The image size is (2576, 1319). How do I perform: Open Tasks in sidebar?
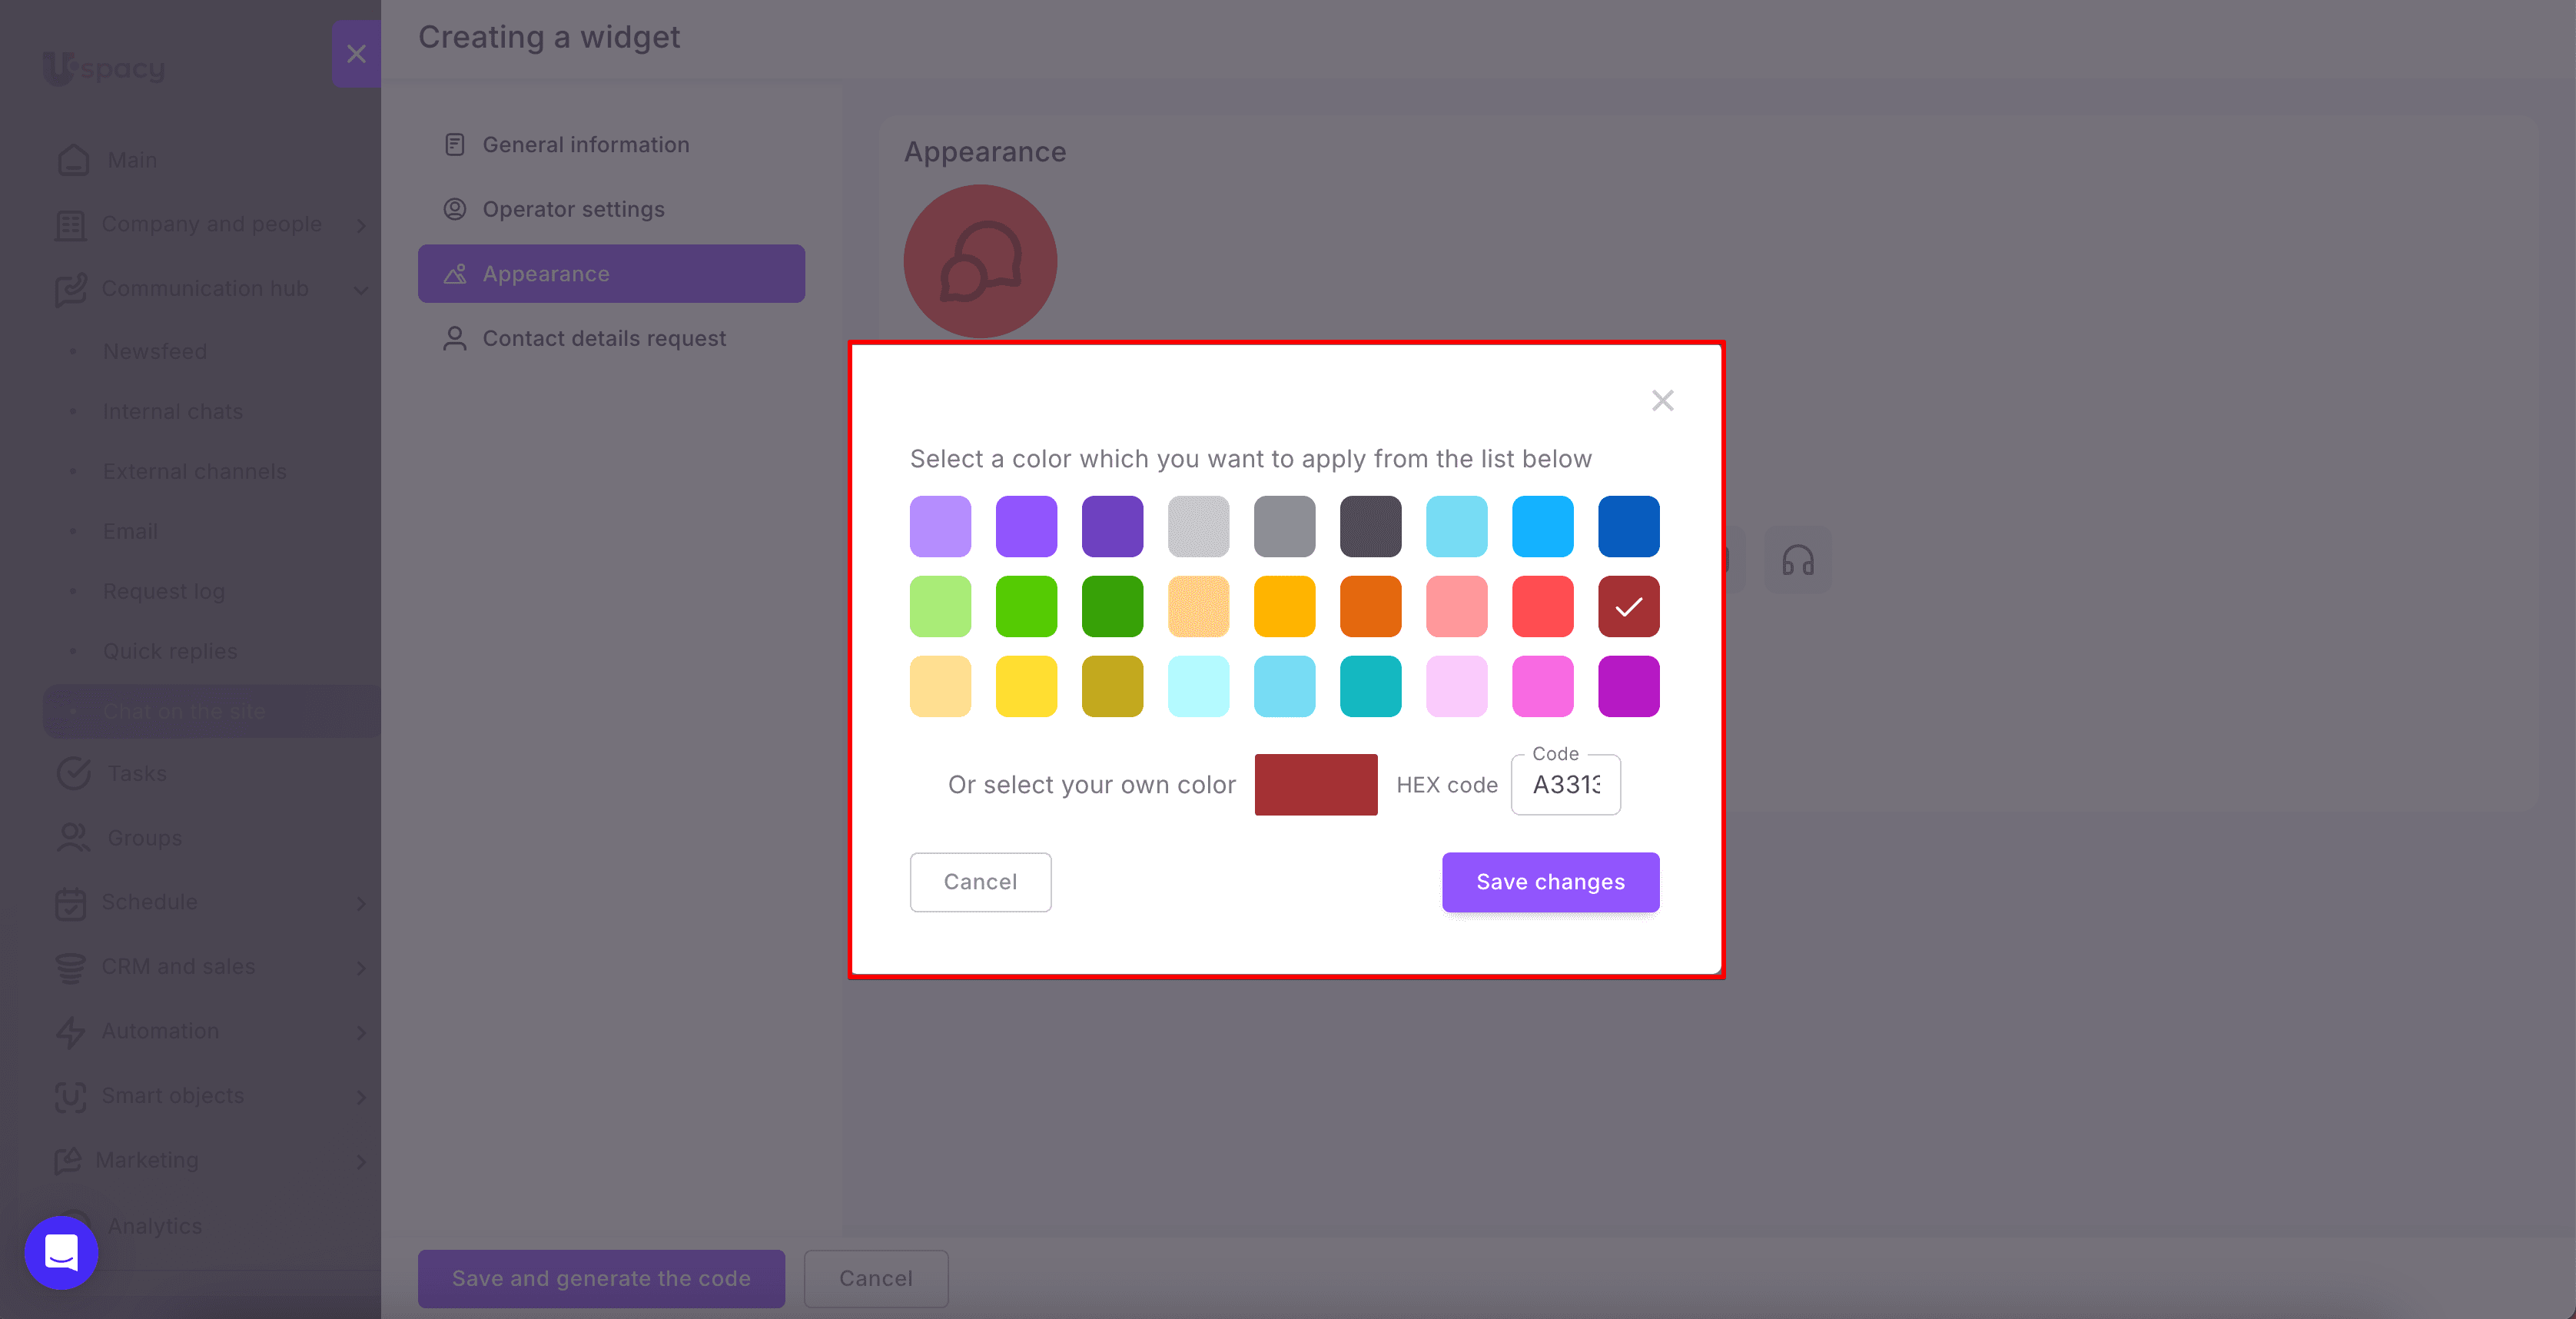(137, 774)
